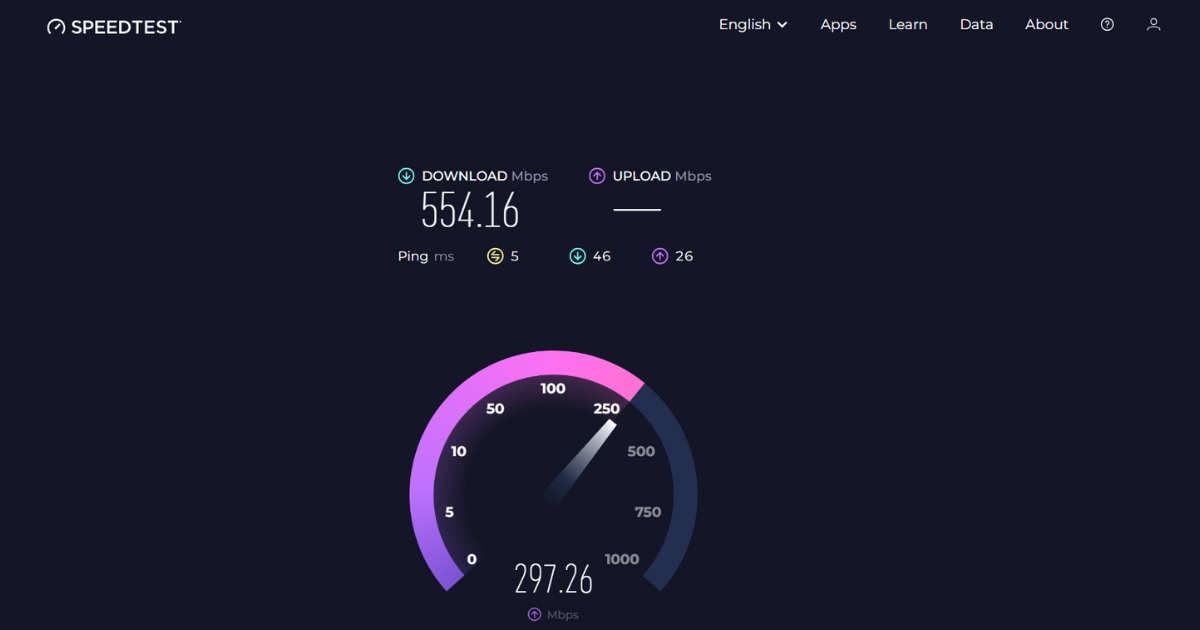
Task: Click the download latency icon beside 46
Action: 579,256
